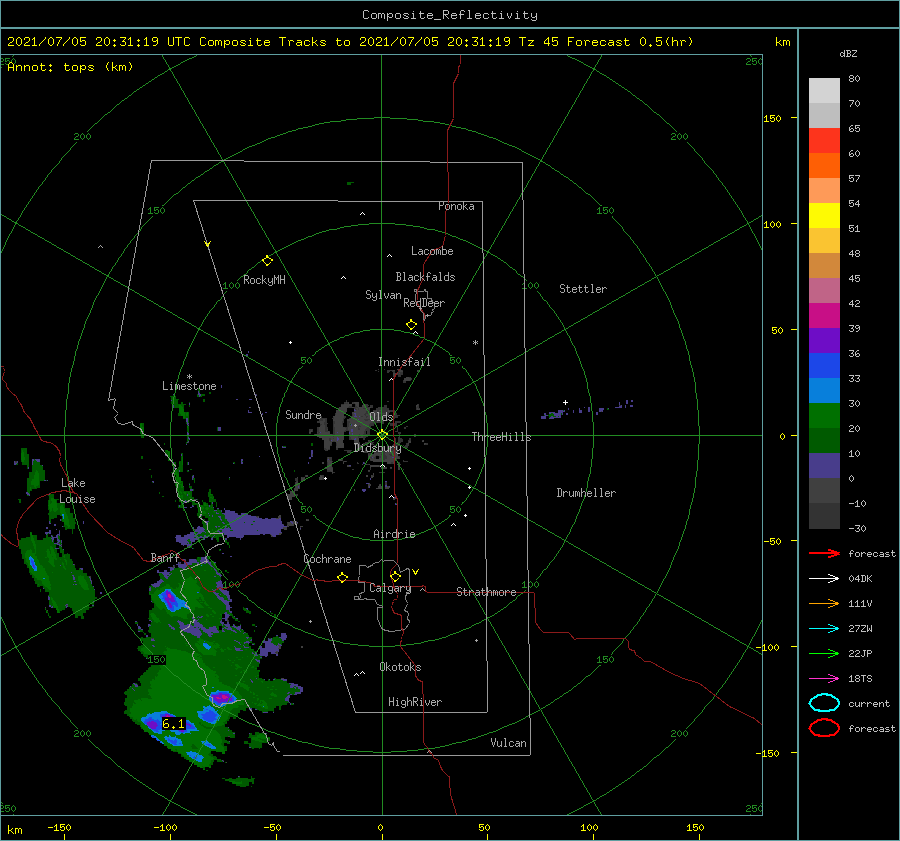Select the radar site diamond at map center
Screen dimensions: 900x841
pos(382,435)
